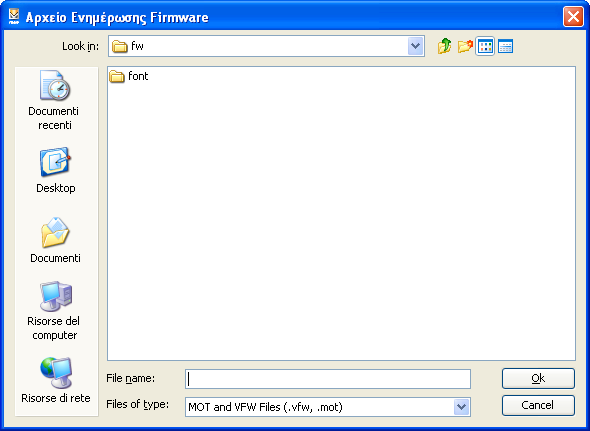Screen dimensions: 590x431
Task: Open the Documenti folder shortcut
Action: point(55,240)
